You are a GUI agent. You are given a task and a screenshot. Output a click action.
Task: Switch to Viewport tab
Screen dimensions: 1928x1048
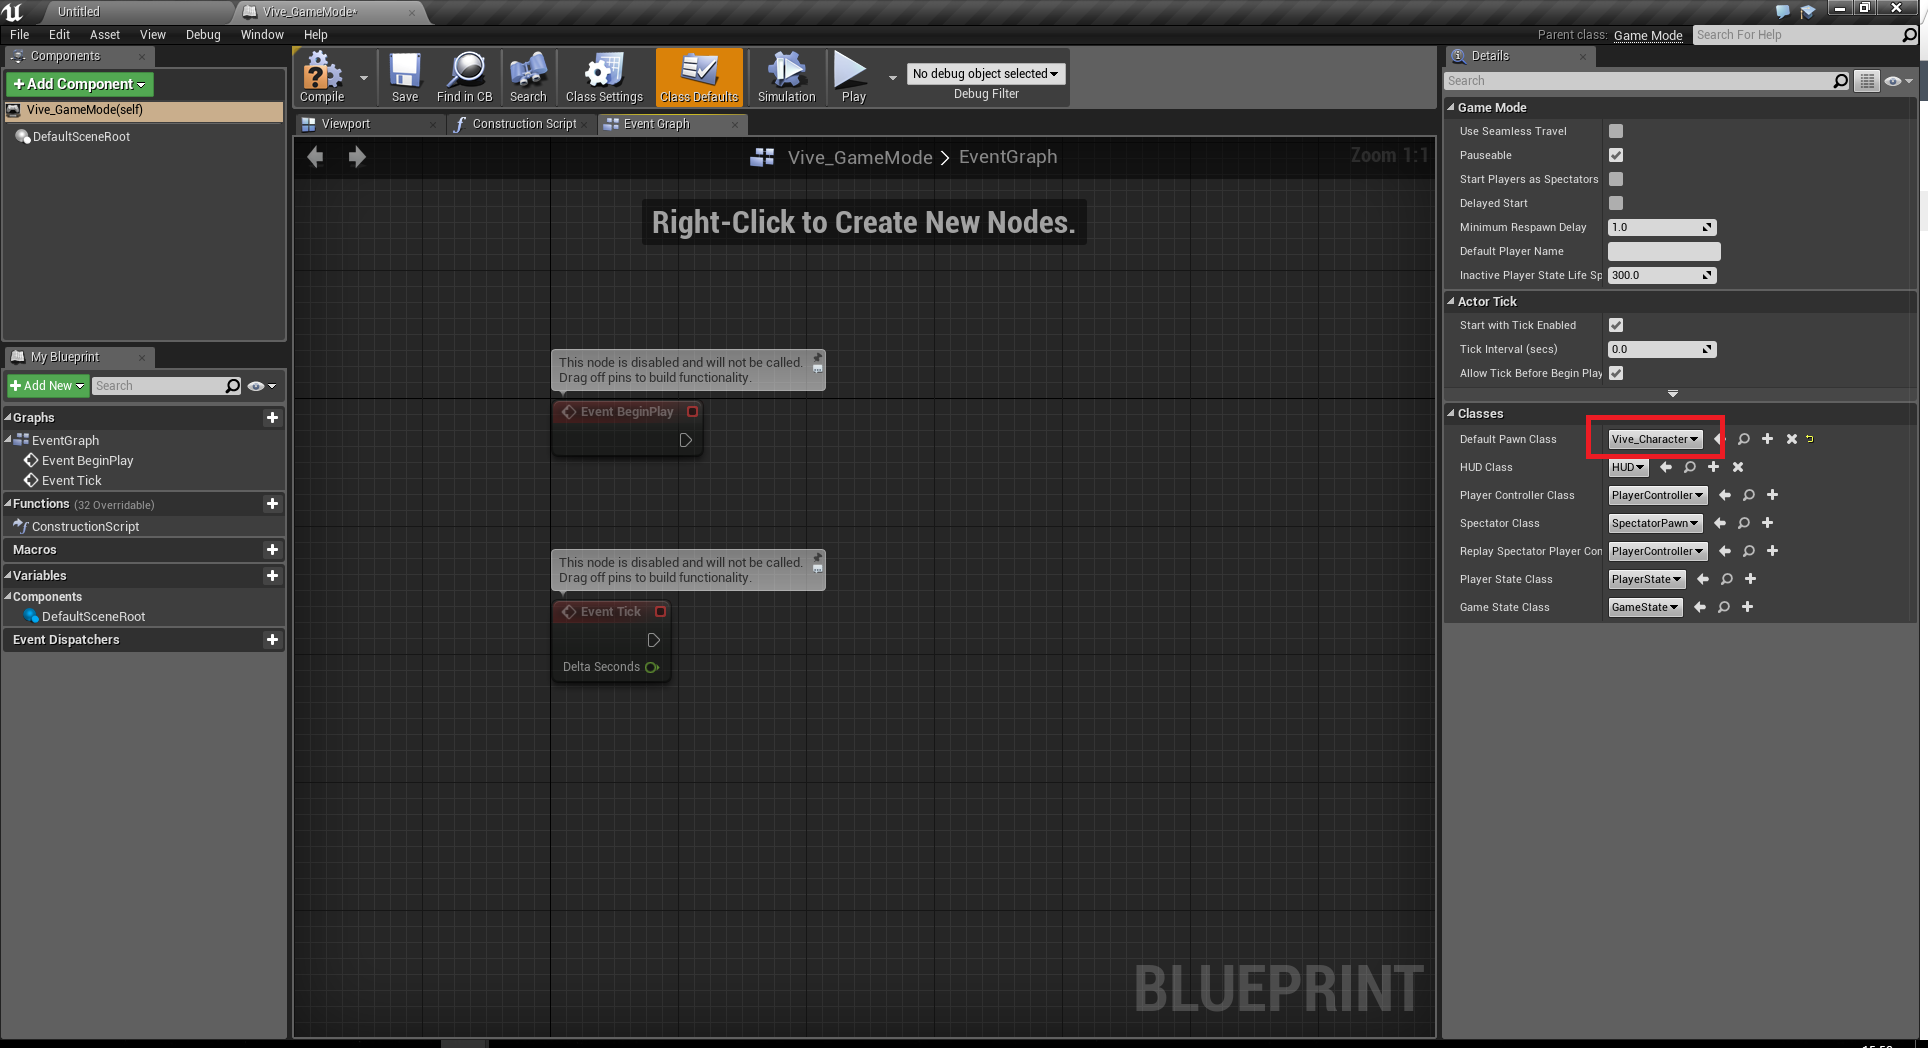pos(345,124)
